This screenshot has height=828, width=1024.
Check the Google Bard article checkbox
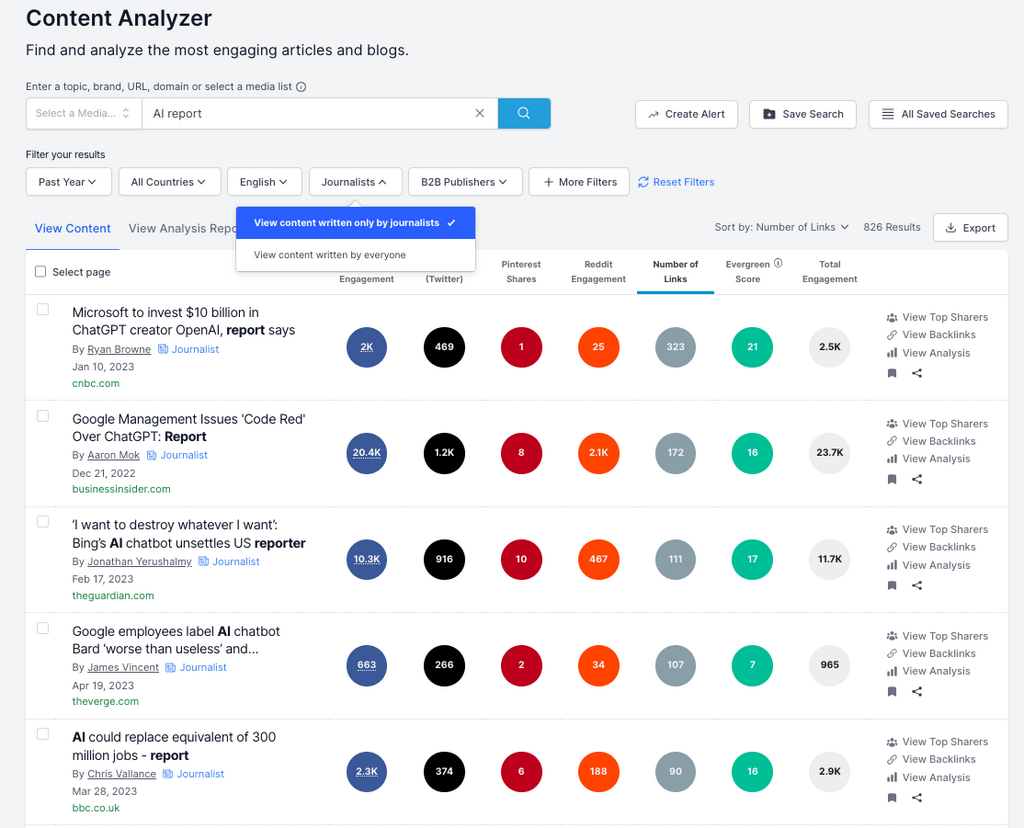tap(42, 628)
